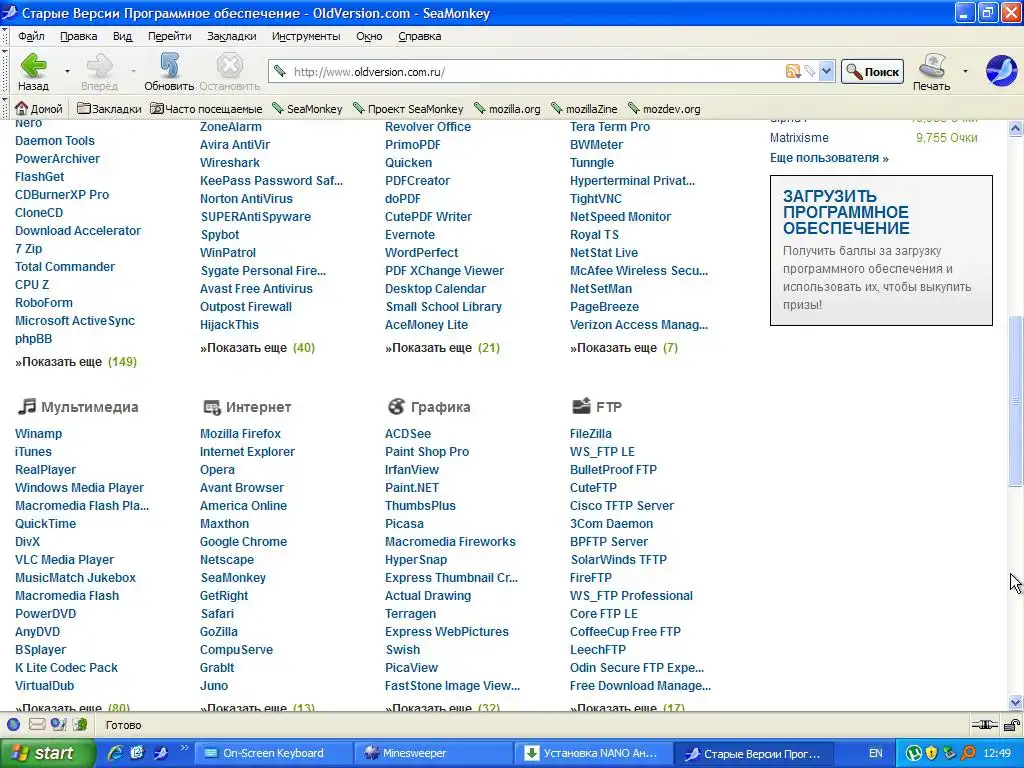Click the scrollbar down arrow
The image size is (1024, 768).
1015,703
